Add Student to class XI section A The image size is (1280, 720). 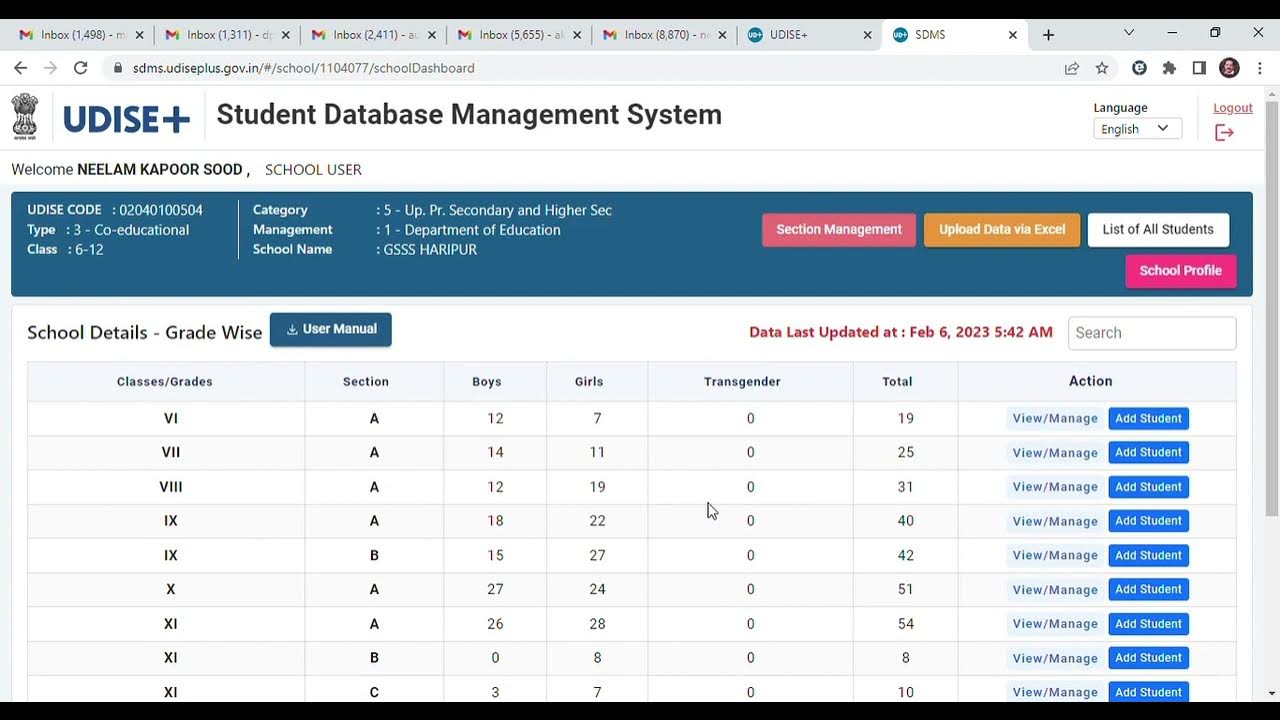coord(1148,624)
